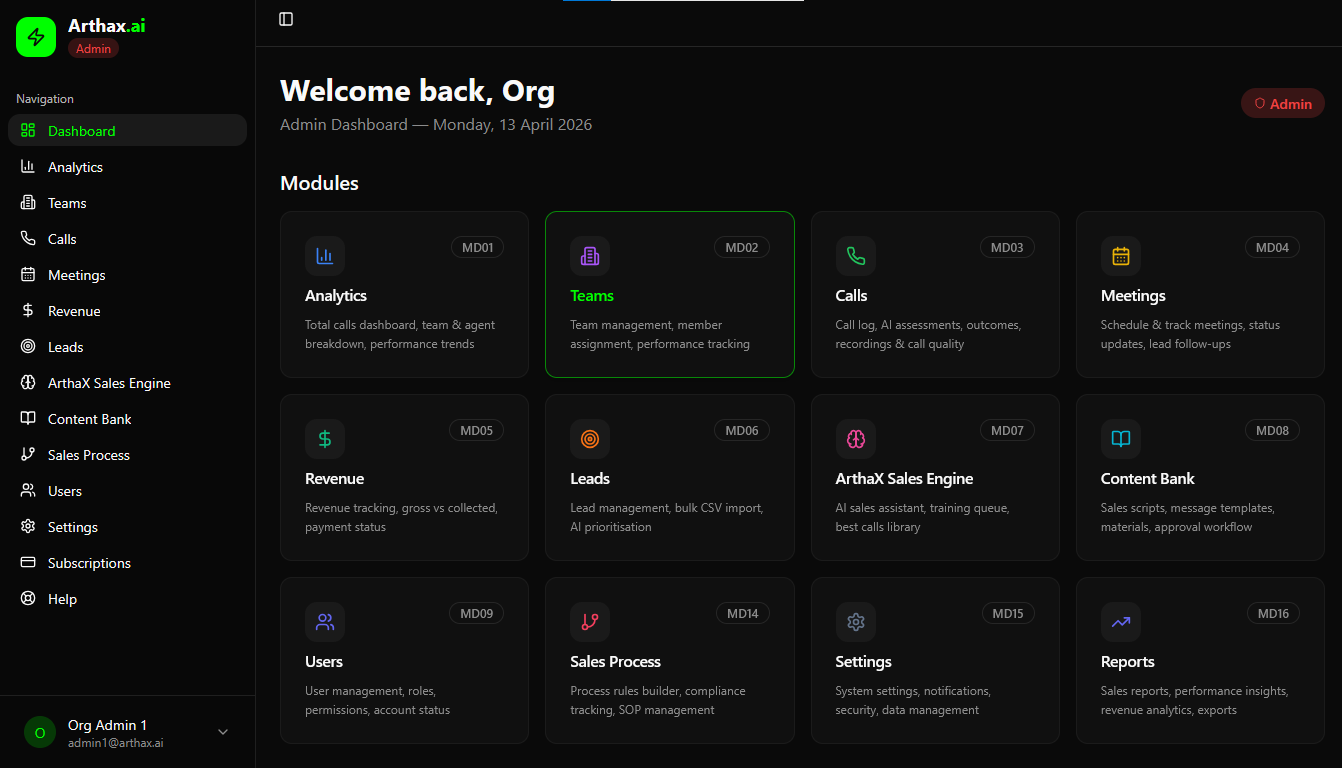Click the dollar icon on Revenue card
Screen dimensions: 1342x768
[x=325, y=439]
